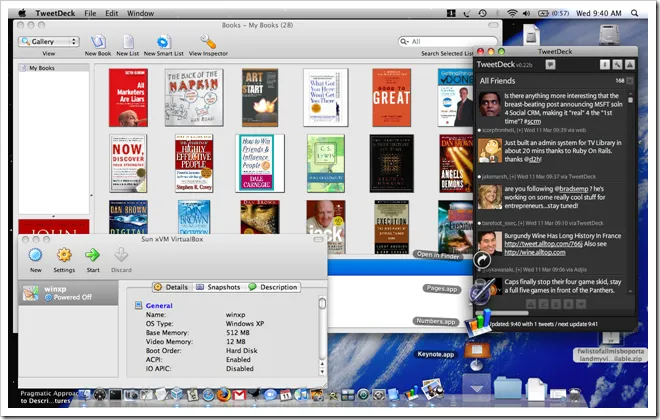660x420 pixels.
Task: Click TweetDeck compose tweet speech-bubble button
Action: click(550, 64)
